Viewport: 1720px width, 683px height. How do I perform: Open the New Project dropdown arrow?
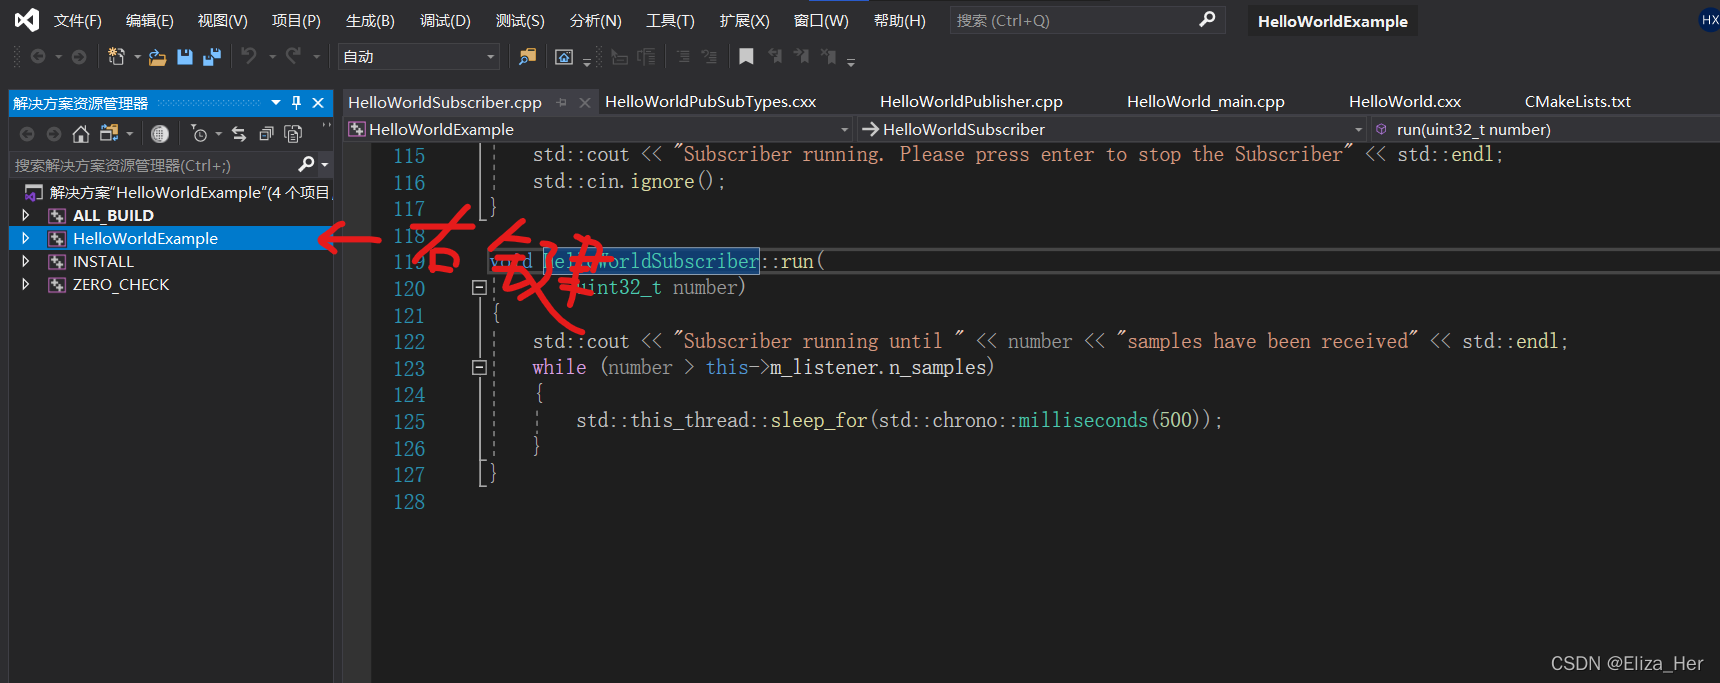click(x=137, y=57)
